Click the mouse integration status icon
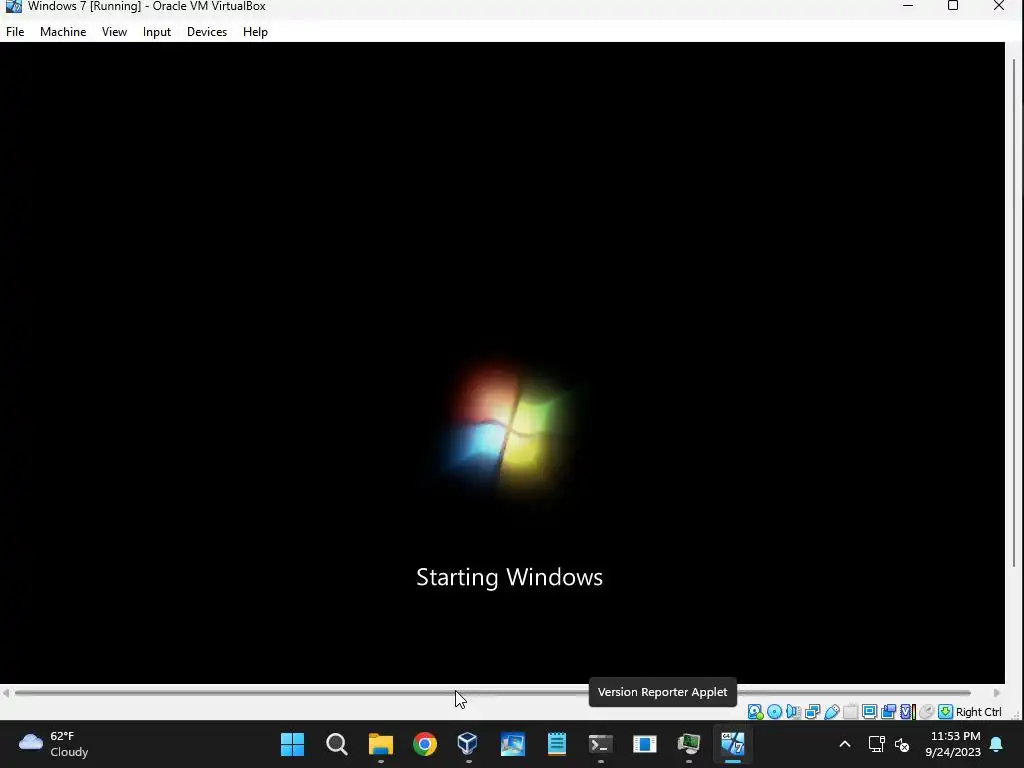Viewport: 1024px width, 768px height. tap(927, 712)
